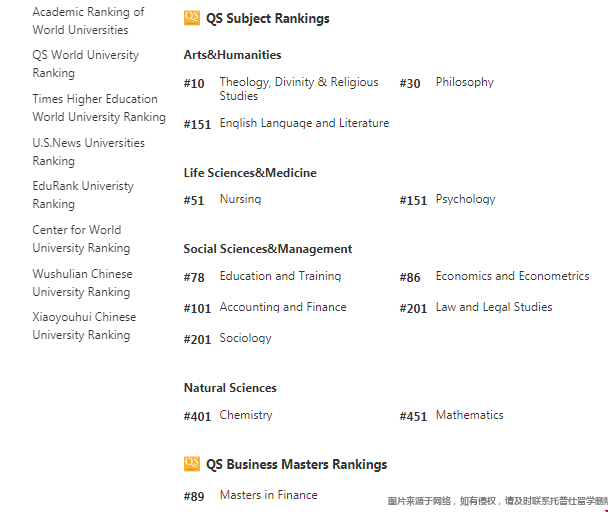The height and width of the screenshot is (512, 608).
Task: Click the QS Subject Rankings logo icon
Action: (x=192, y=18)
